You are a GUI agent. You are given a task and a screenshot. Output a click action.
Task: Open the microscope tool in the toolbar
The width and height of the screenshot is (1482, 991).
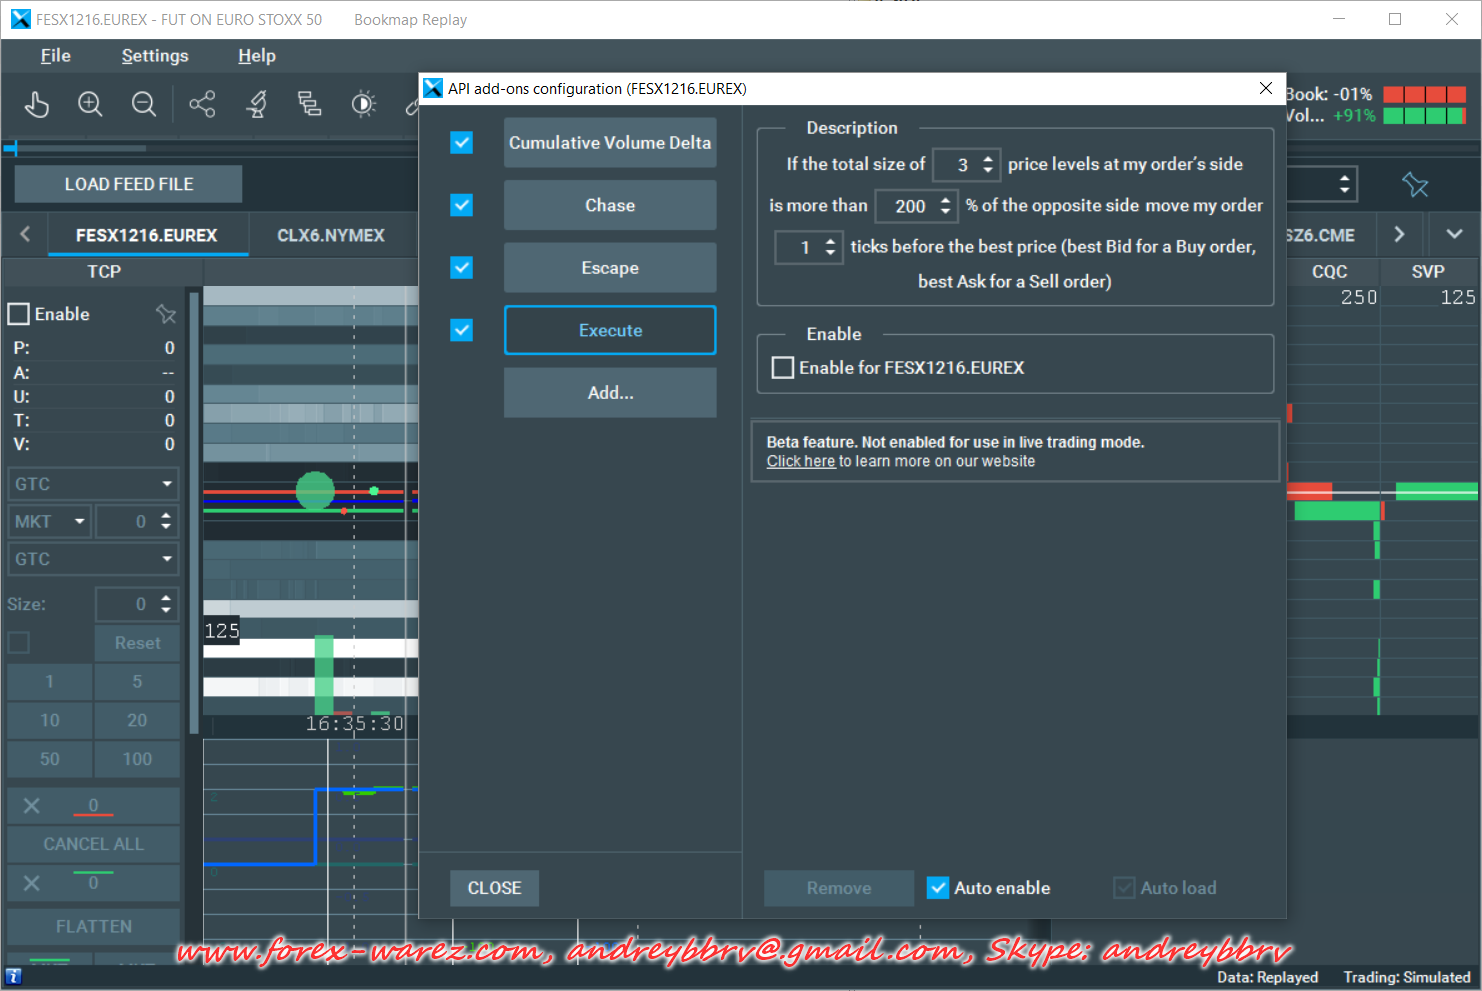click(257, 104)
